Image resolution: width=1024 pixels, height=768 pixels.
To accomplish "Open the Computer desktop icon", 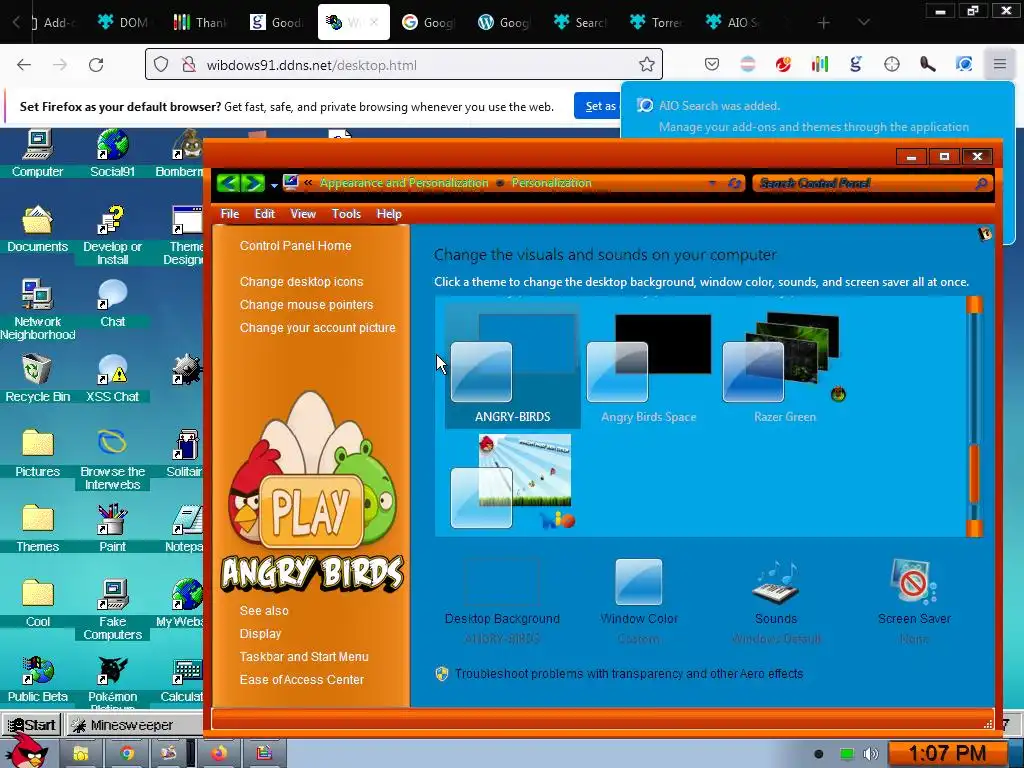I will (x=37, y=153).
